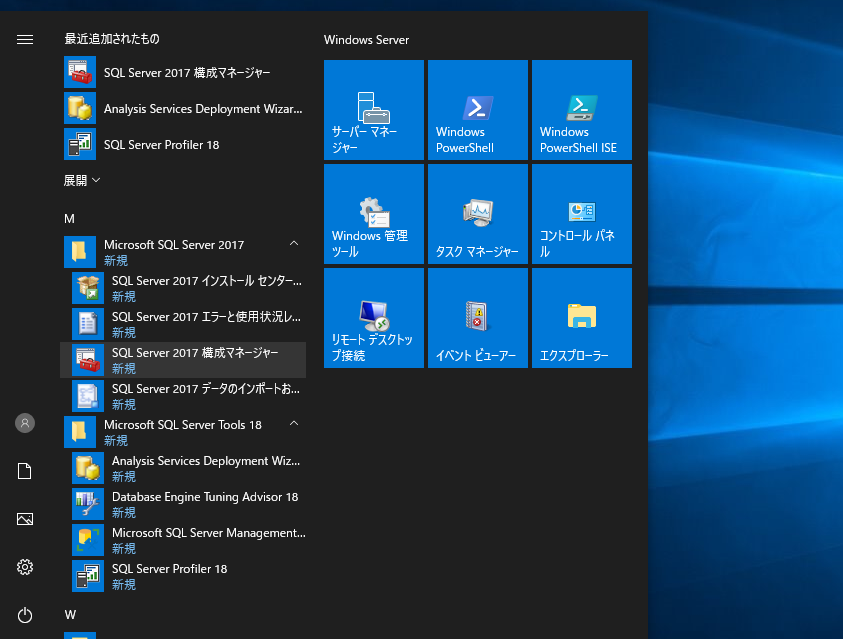843x639 pixels.
Task: Open SQL Server Profiler 18 under Tools 18
Action: 185,576
